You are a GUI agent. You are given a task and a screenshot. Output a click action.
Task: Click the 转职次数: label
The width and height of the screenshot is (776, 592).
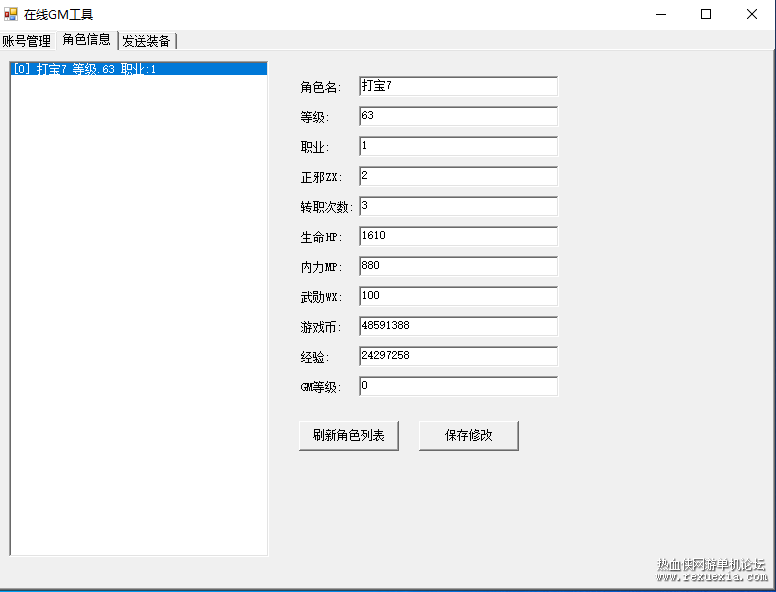pos(327,207)
